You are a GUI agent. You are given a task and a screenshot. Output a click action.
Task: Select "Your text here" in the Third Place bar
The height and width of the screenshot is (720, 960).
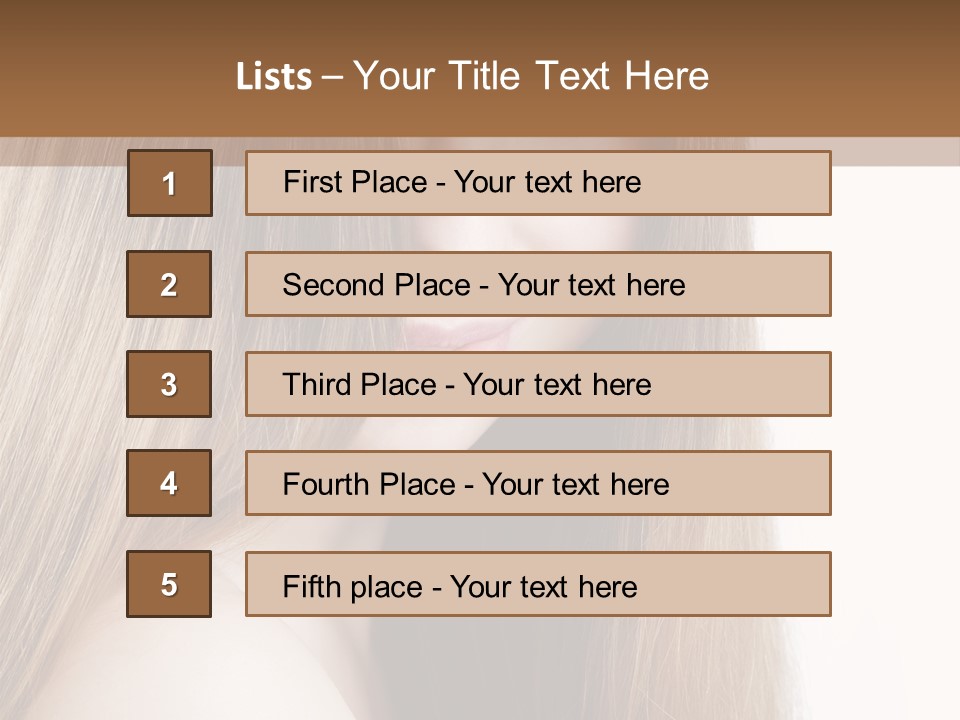coord(557,385)
